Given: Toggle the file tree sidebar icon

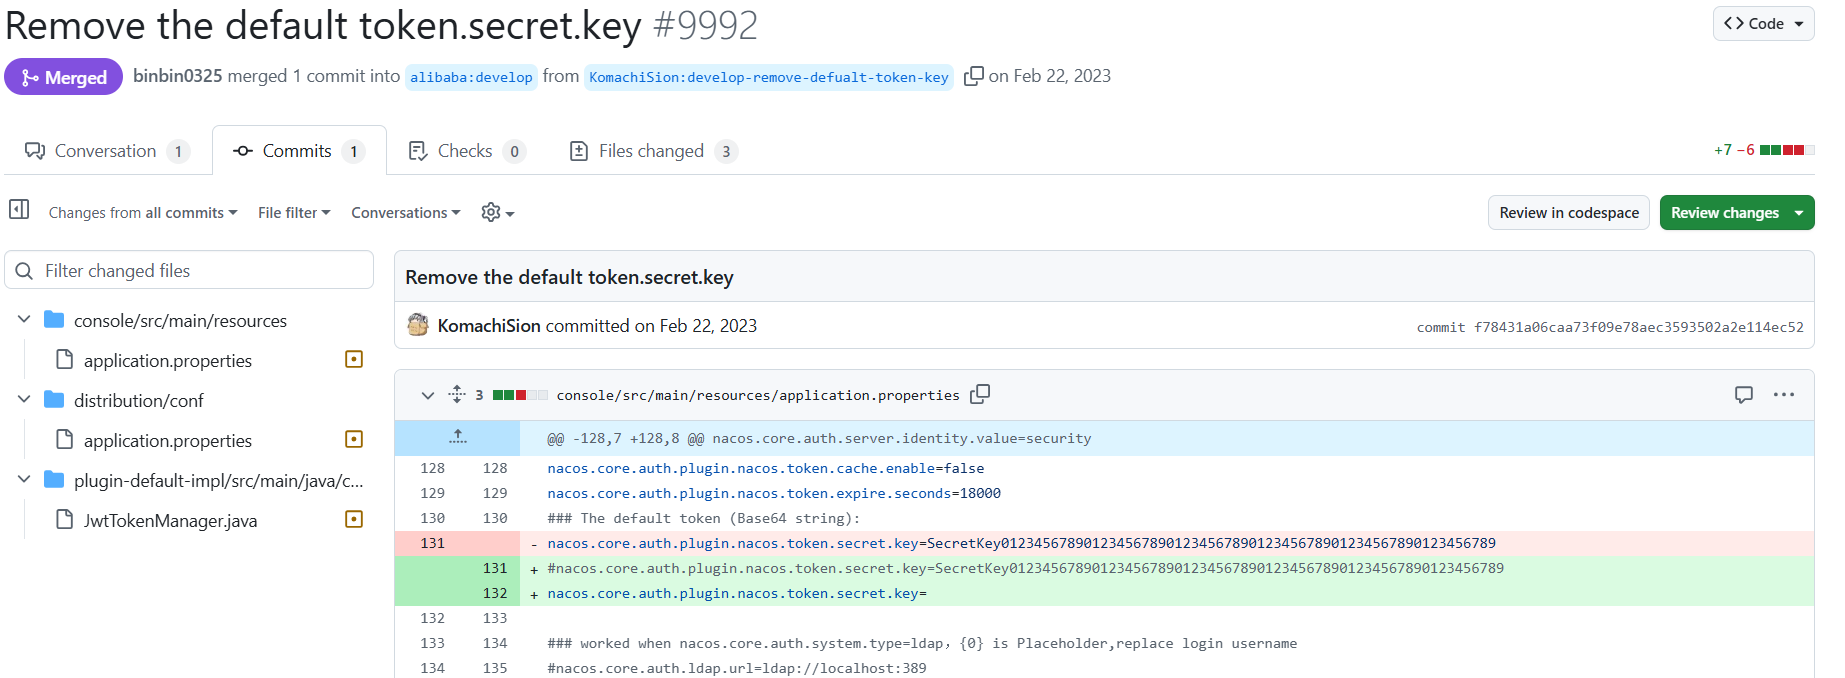Looking at the screenshot, I should [19, 209].
